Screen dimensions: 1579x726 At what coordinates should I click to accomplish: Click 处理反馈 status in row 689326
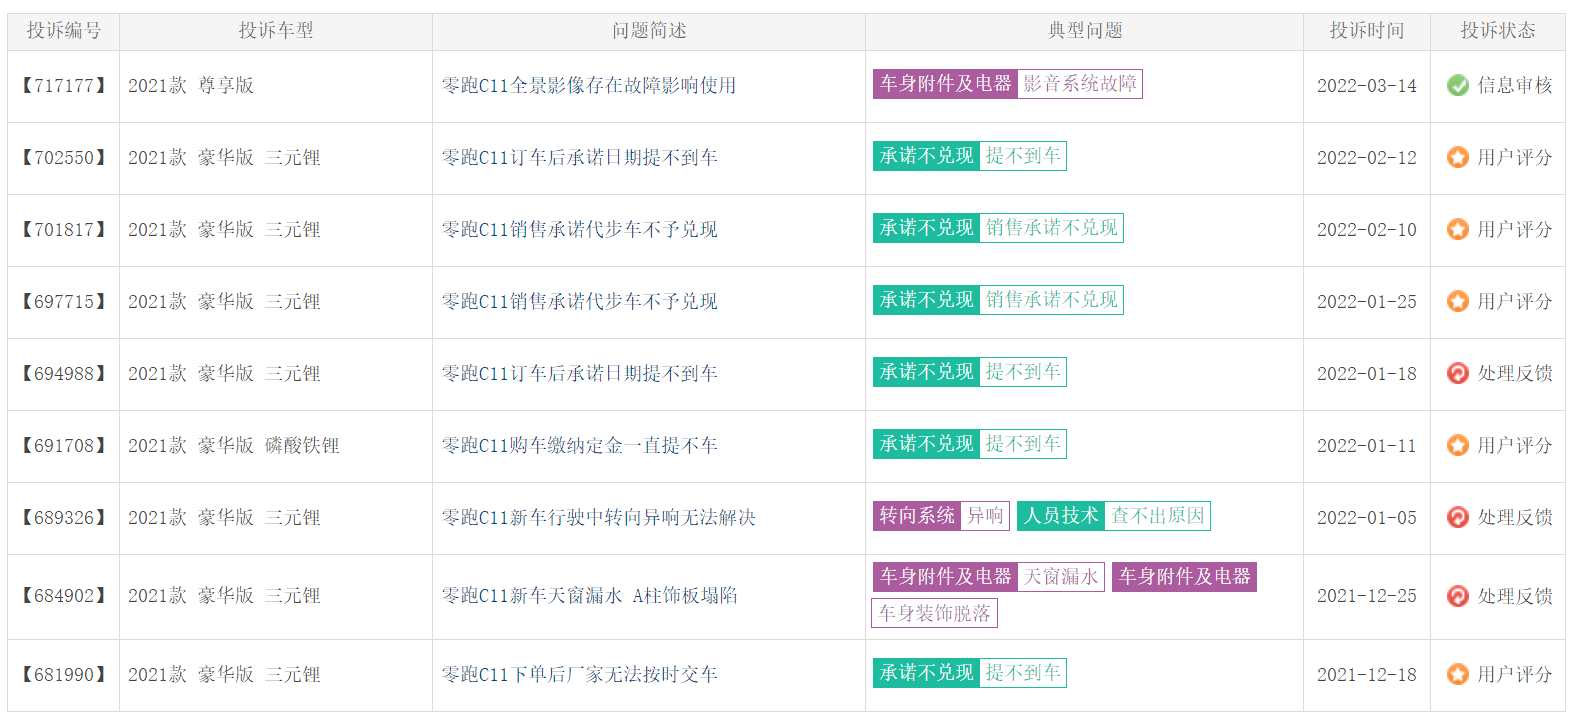coord(1515,517)
